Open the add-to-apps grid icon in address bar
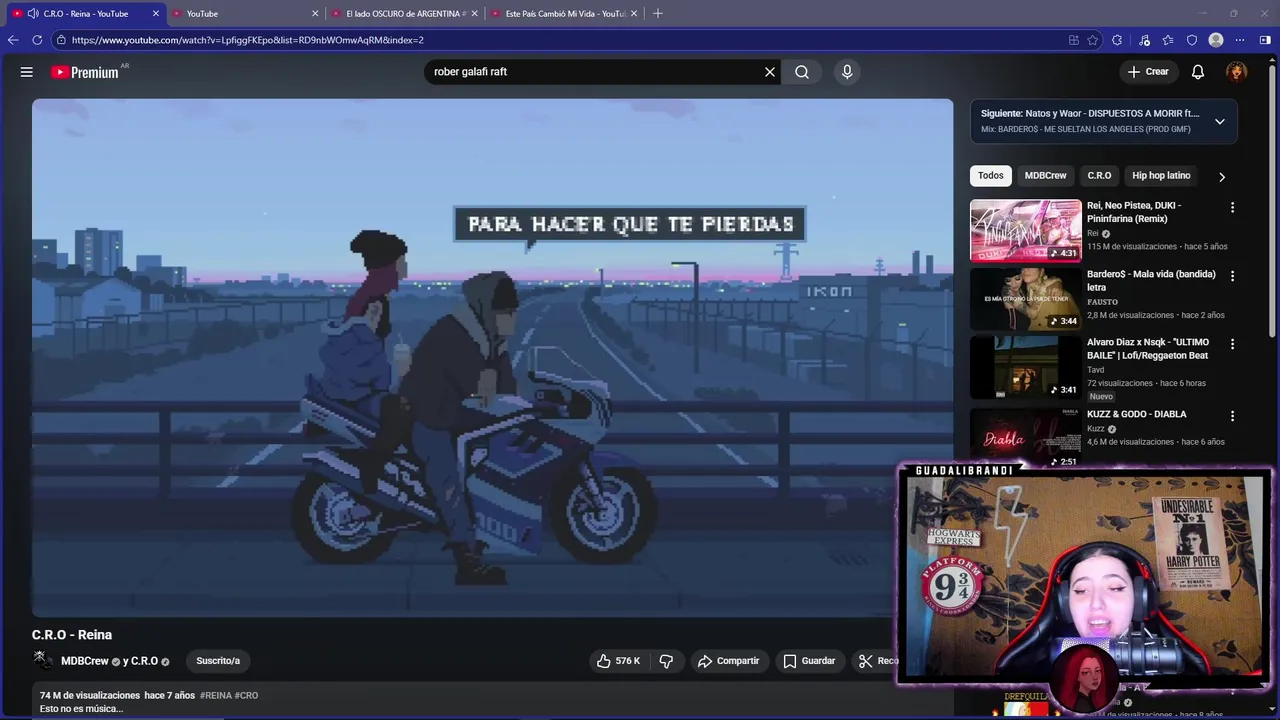Image resolution: width=1280 pixels, height=720 pixels. click(1073, 40)
